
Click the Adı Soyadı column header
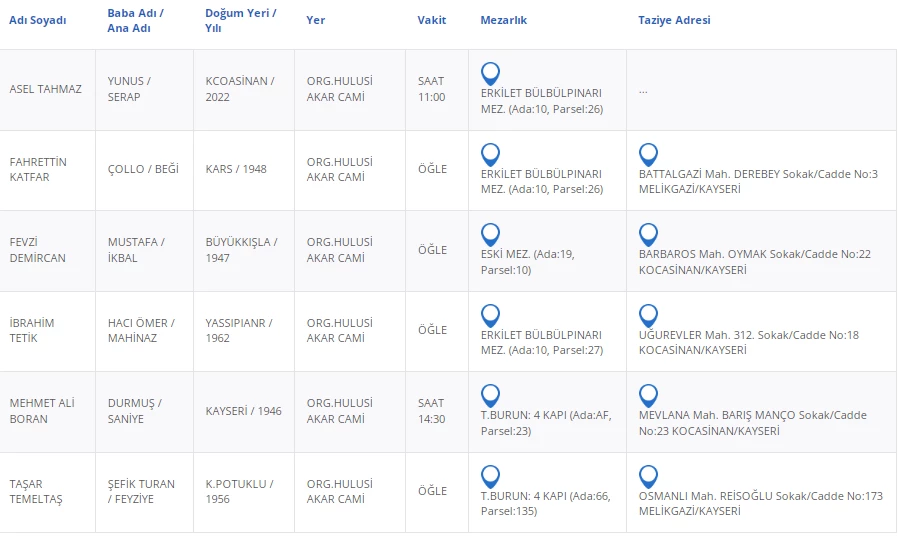click(x=38, y=20)
